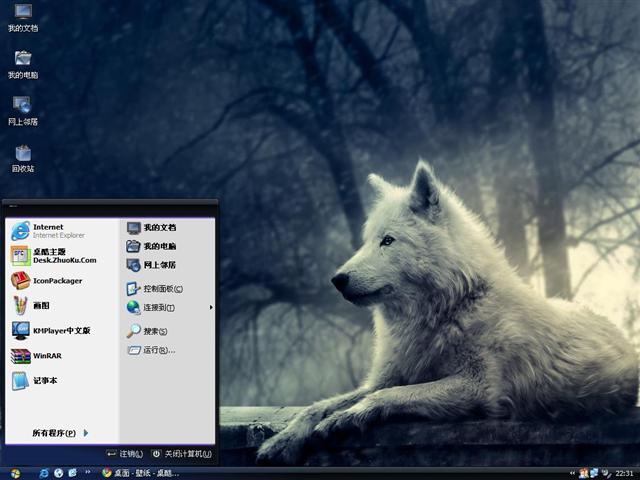This screenshot has width=640, height=480.
Task: Choose 搜索(S) in the Start menu
Action: pos(154,331)
